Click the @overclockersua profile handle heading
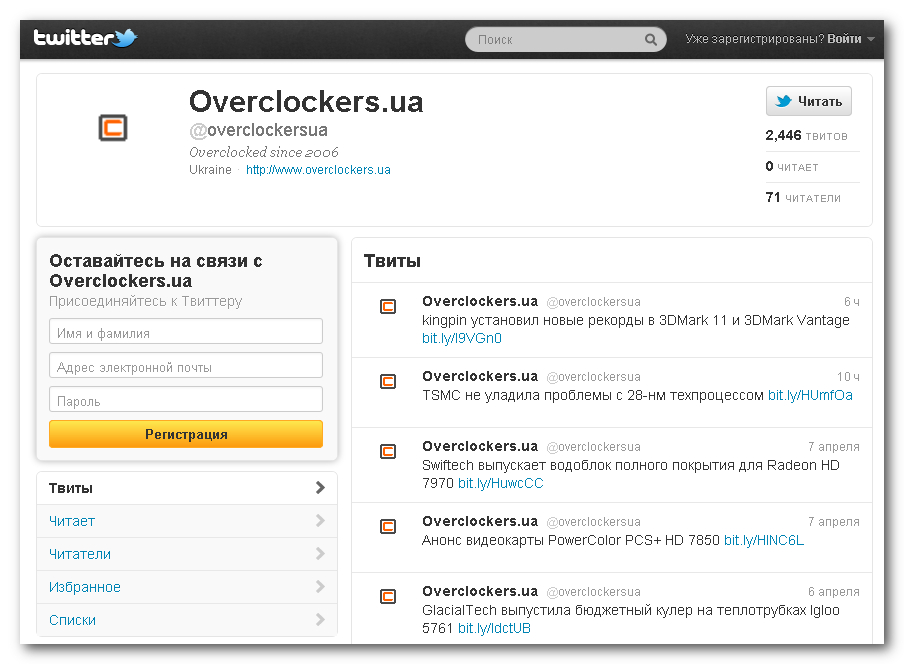The height and width of the screenshot is (664, 904). [258, 130]
